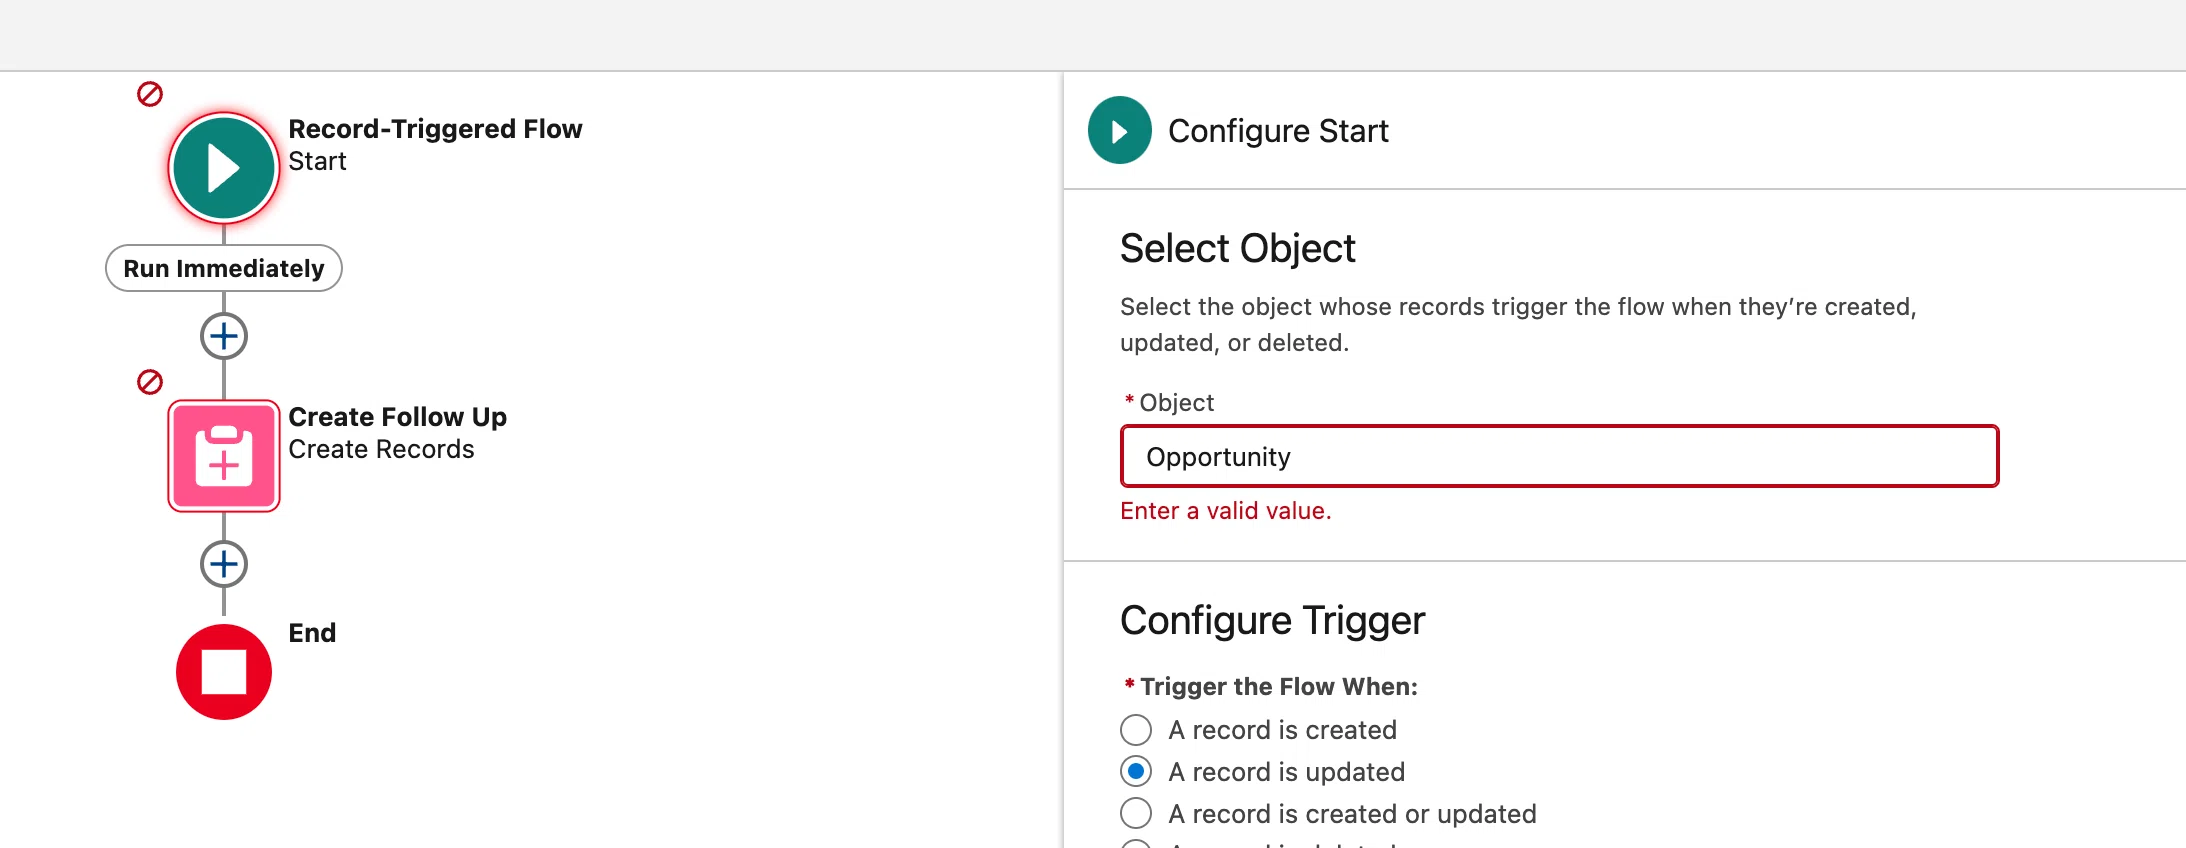
Task: Open the Object combo box with Opportunity
Action: 1559,456
